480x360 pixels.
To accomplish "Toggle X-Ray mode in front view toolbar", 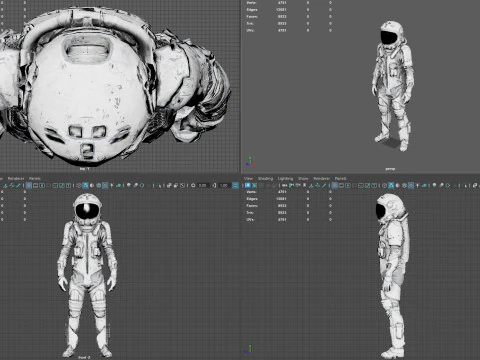I will [169, 185].
